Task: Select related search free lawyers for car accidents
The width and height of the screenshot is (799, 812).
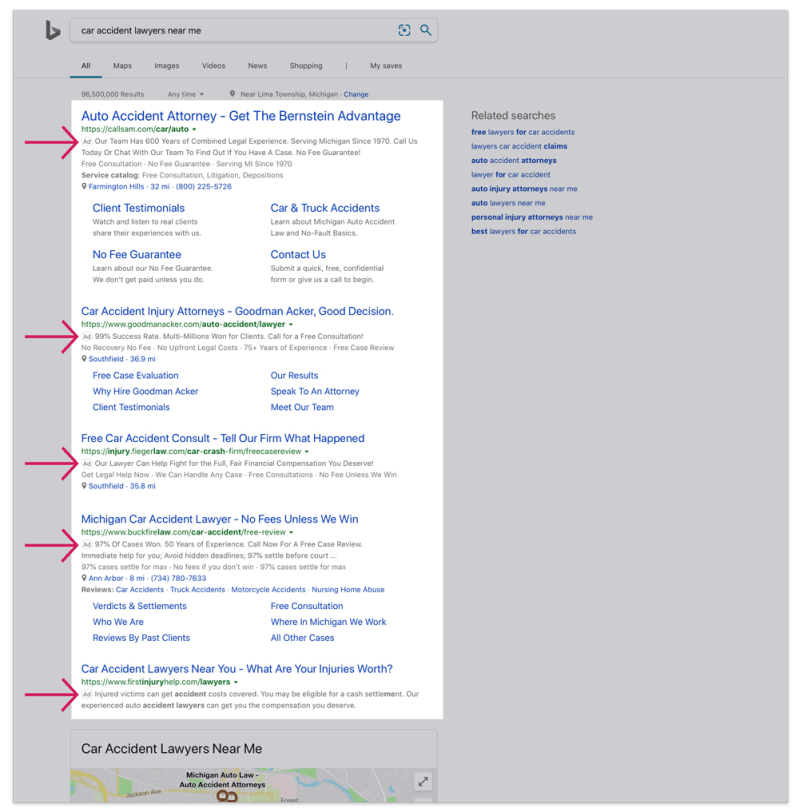Action: [522, 132]
